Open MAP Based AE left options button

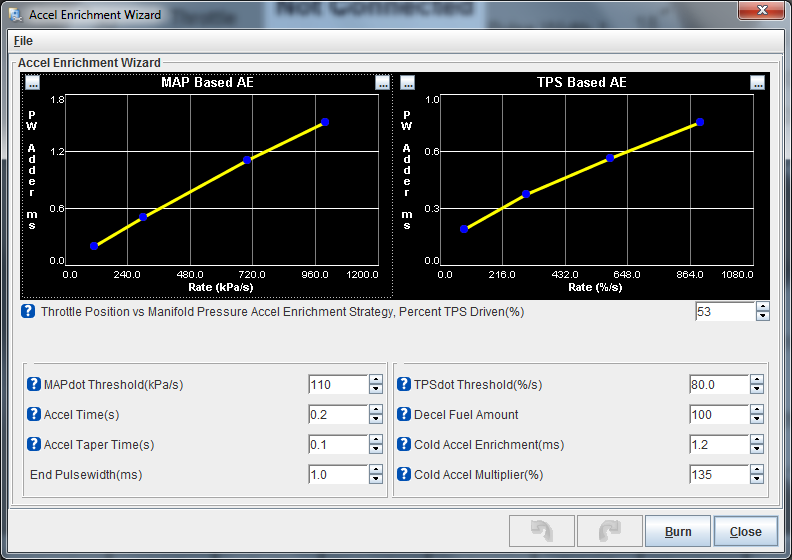coord(32,83)
